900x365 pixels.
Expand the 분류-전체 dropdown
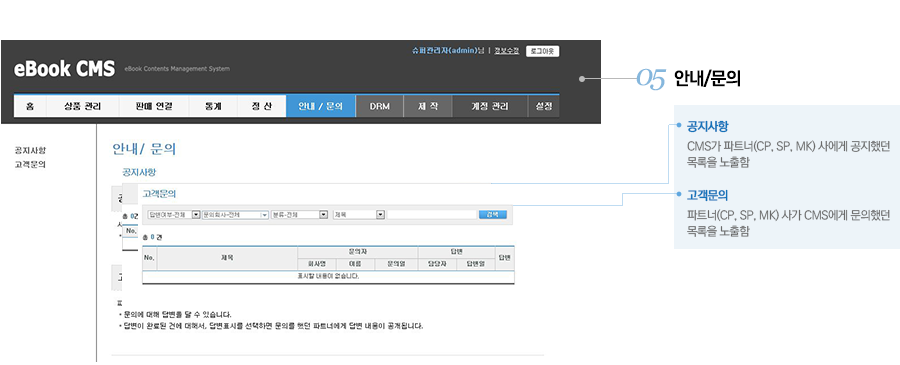pyautogui.click(x=299, y=215)
